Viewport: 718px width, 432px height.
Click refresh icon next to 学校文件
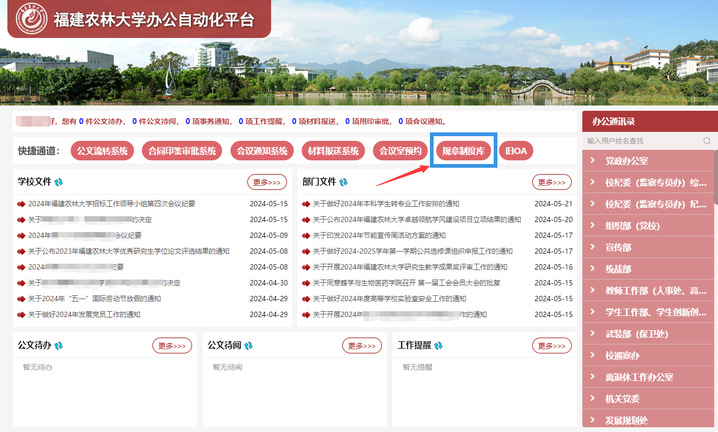tap(59, 183)
